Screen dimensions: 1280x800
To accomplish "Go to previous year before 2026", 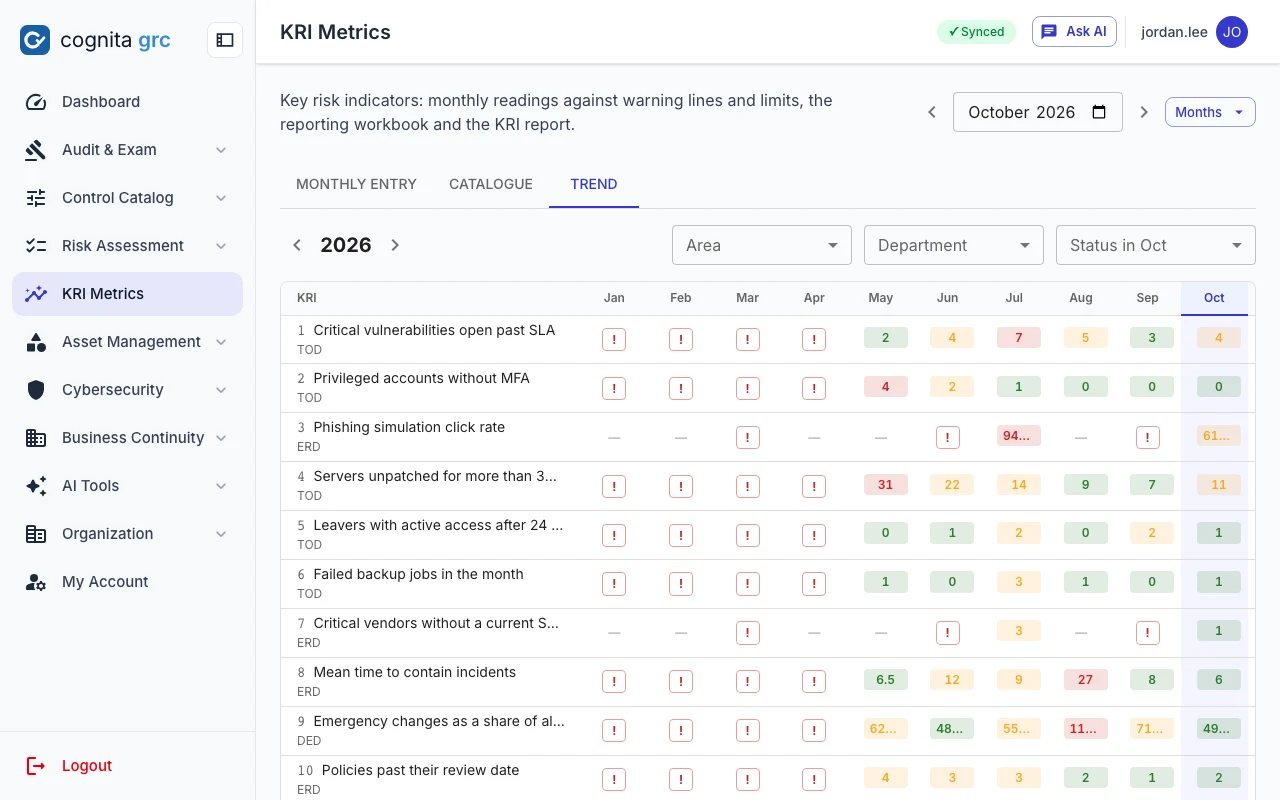I will [297, 245].
